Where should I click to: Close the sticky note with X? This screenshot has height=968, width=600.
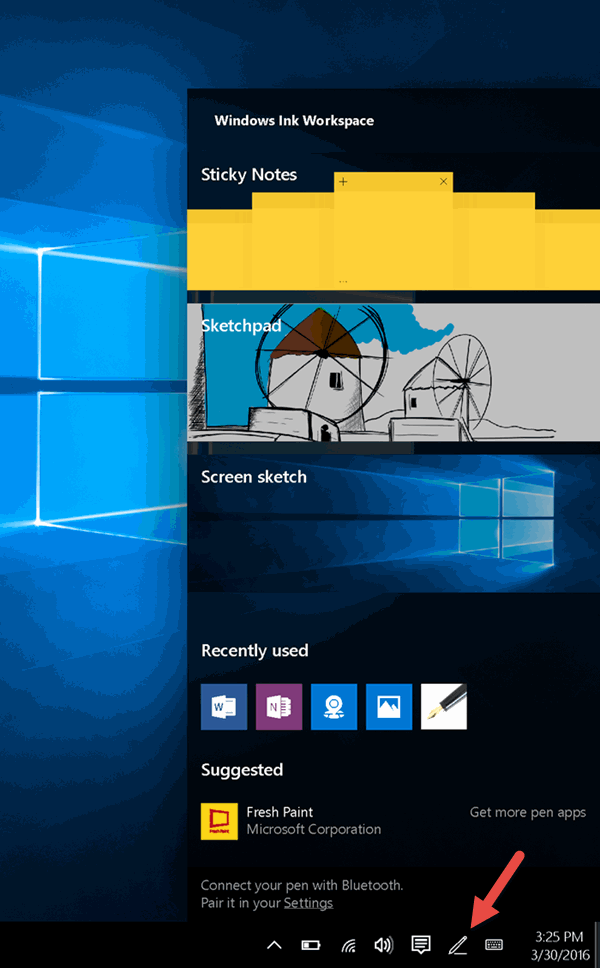[x=443, y=182]
